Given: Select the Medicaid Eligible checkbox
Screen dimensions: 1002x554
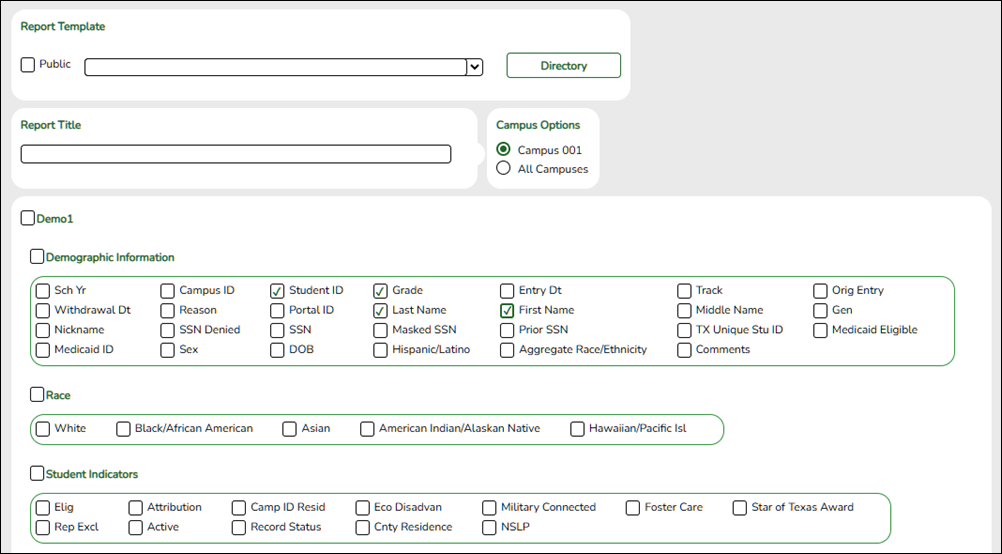Looking at the screenshot, I should coord(821,330).
